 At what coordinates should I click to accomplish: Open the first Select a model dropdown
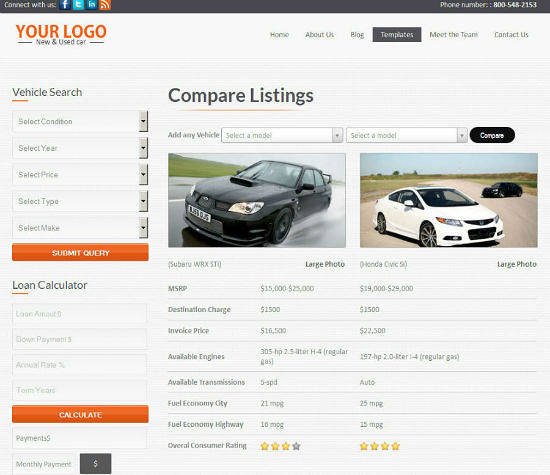(282, 135)
